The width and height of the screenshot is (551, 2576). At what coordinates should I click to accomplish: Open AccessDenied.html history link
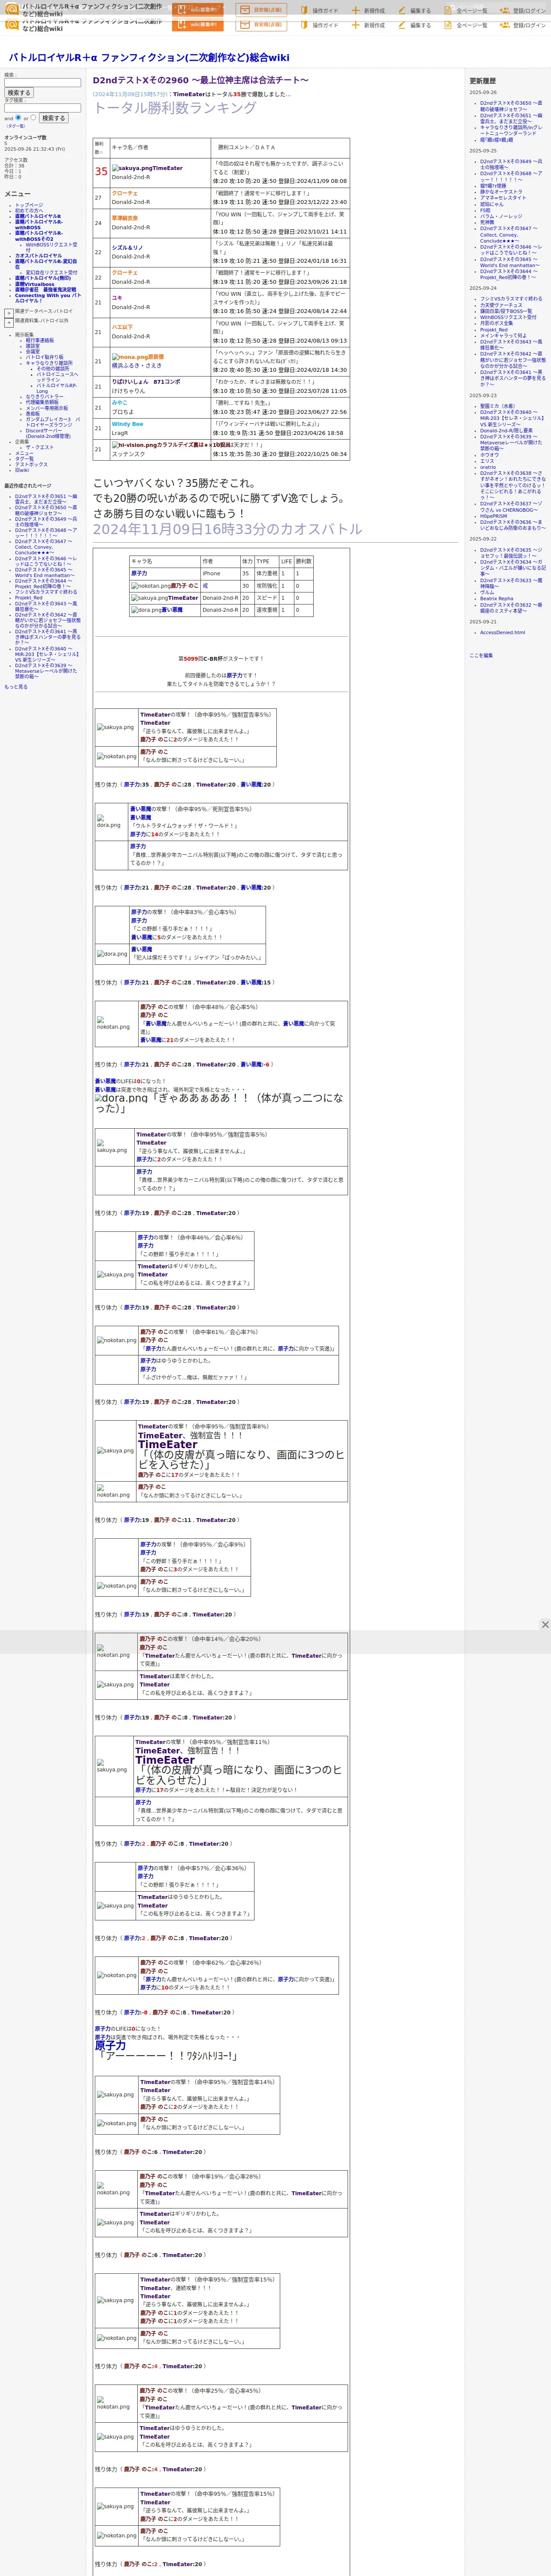coord(502,632)
